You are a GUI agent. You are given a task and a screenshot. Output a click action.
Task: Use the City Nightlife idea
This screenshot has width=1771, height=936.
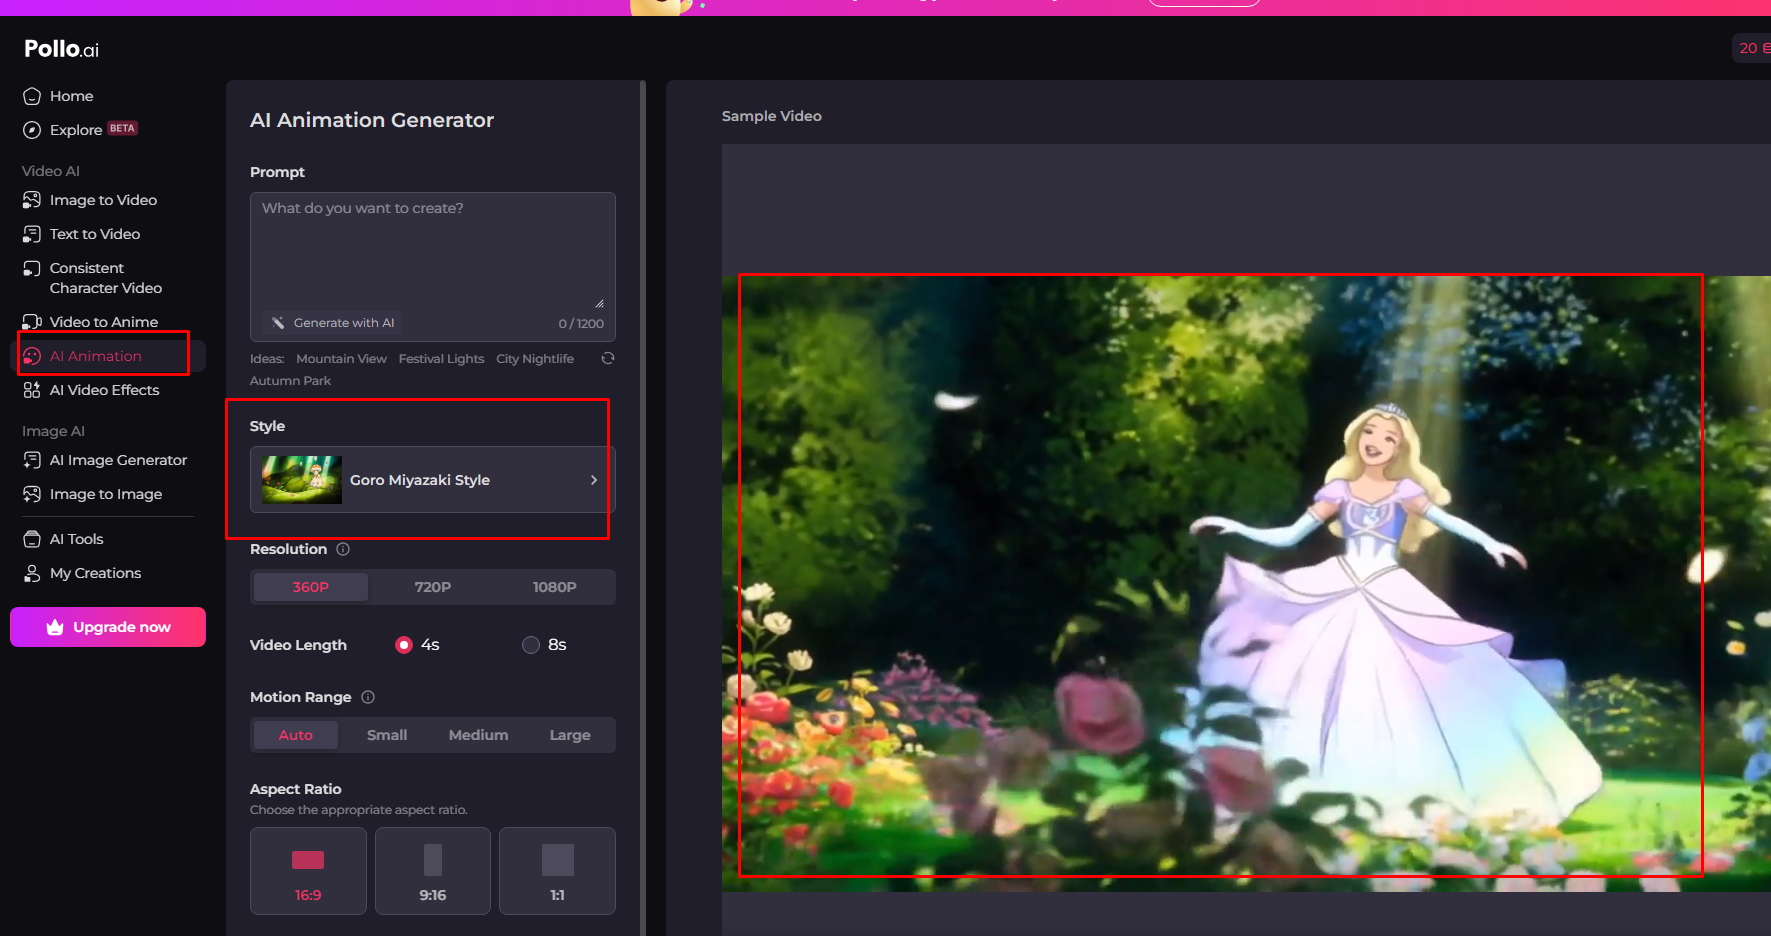pos(535,359)
